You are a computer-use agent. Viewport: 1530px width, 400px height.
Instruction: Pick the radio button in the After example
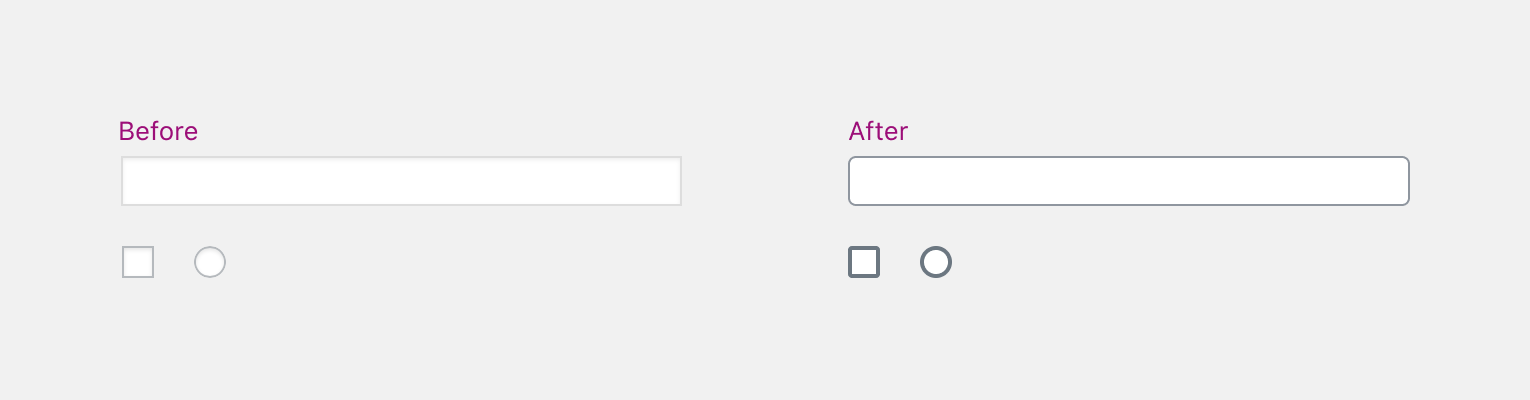point(936,262)
